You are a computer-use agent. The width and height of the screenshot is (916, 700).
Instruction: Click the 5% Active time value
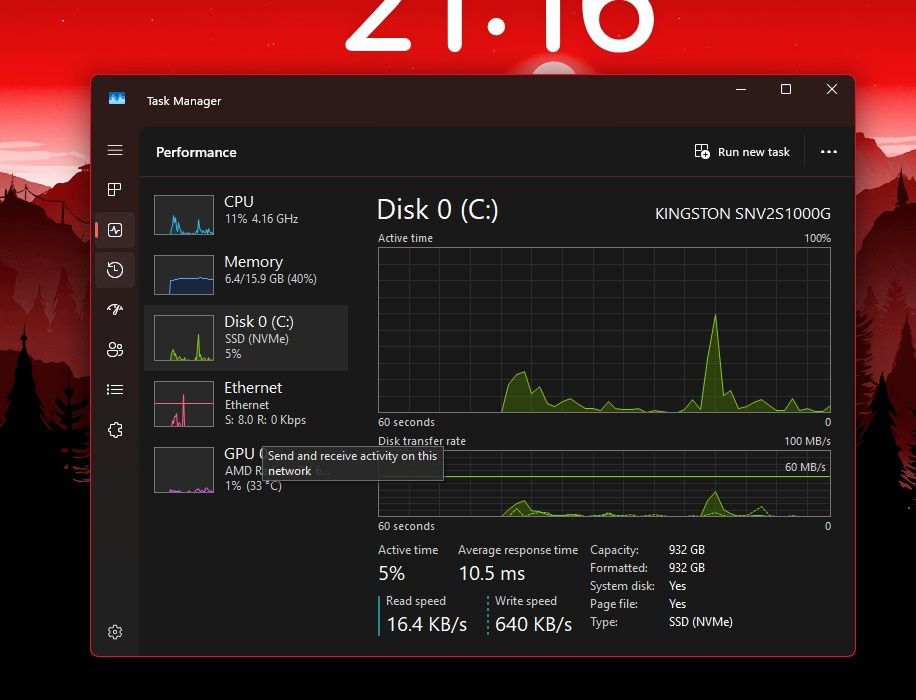click(391, 573)
